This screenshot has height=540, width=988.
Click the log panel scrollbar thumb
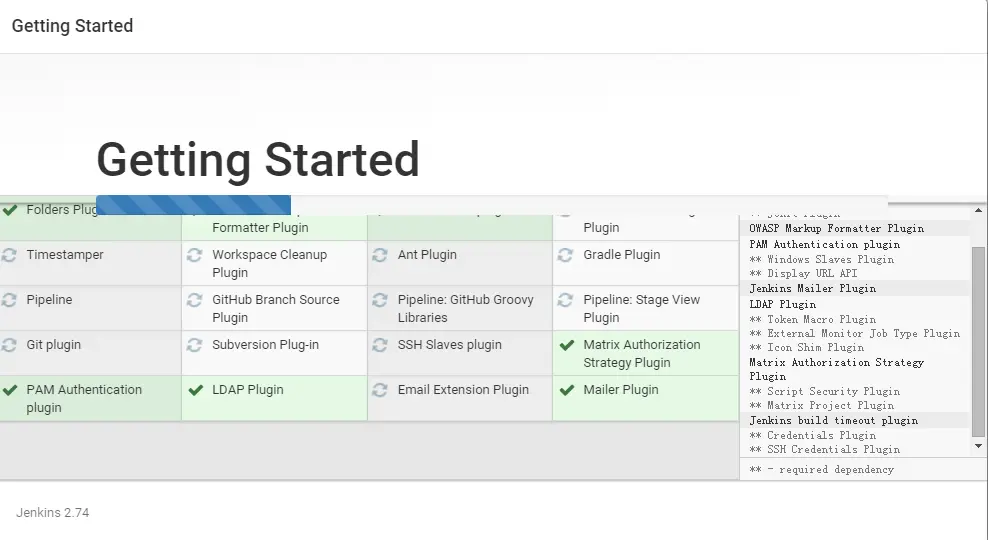click(x=978, y=341)
